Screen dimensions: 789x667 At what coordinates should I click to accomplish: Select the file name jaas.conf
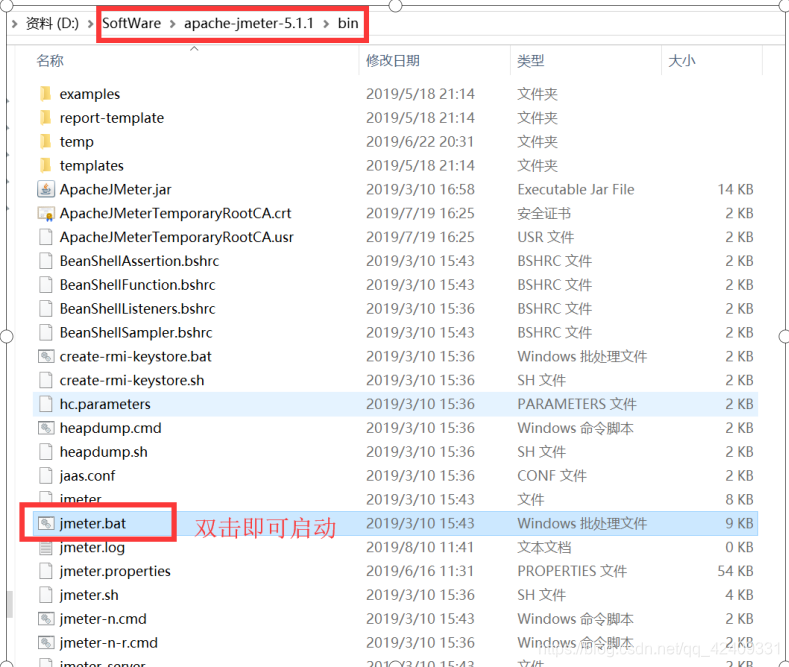coord(88,476)
